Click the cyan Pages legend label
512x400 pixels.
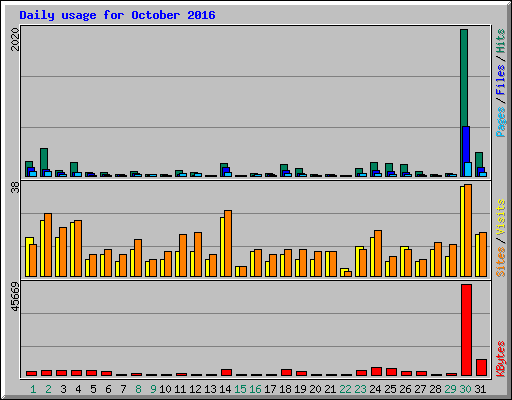coord(500,122)
